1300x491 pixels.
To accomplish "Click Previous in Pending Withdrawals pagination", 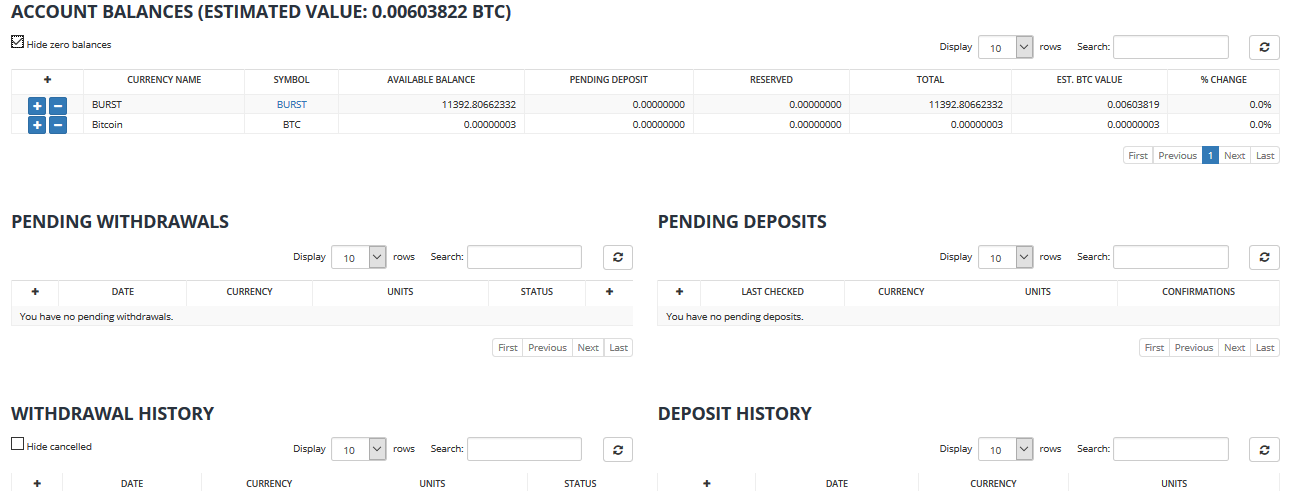I will (547, 348).
